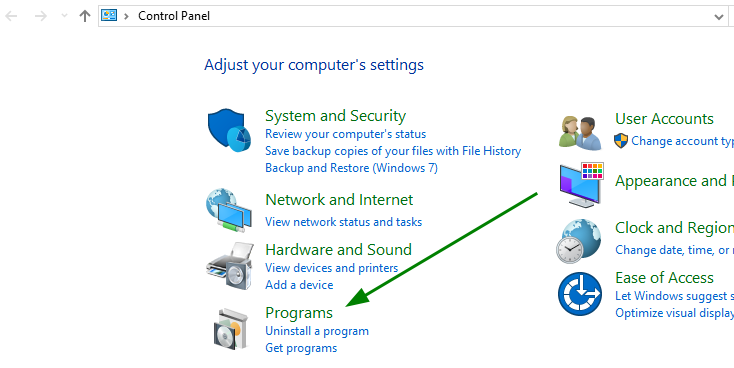Click the Add a device link
The height and width of the screenshot is (368, 734).
pos(299,285)
